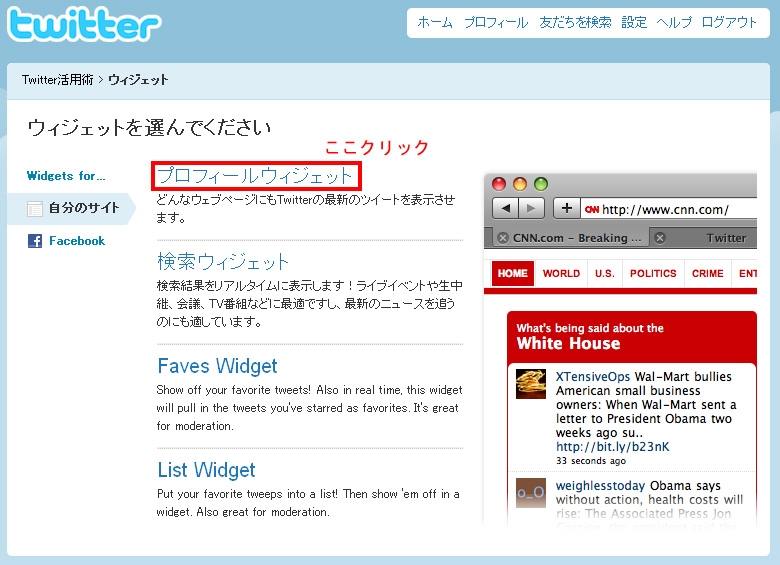Click the CNN address bar in preview
780x565 pixels.
[x=669, y=209]
